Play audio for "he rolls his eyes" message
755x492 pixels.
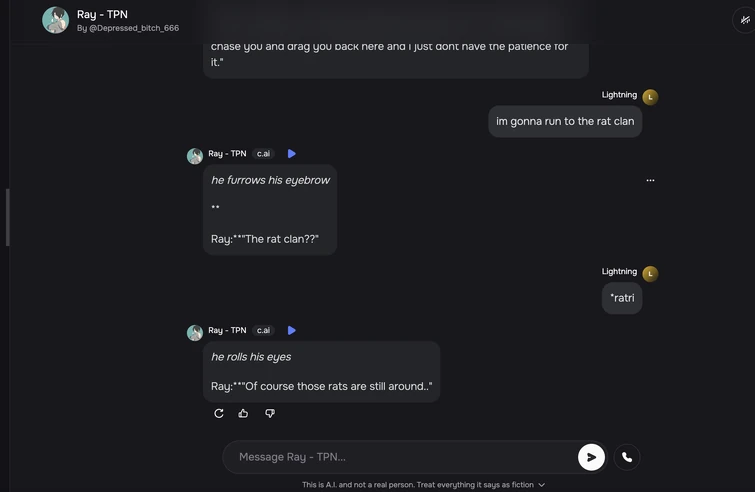coord(292,330)
